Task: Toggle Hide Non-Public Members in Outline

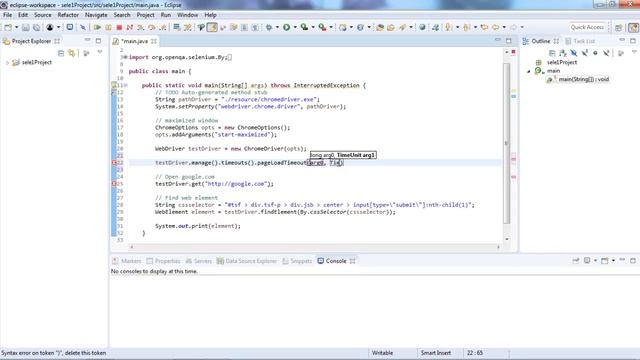Action: pyautogui.click(x=596, y=53)
